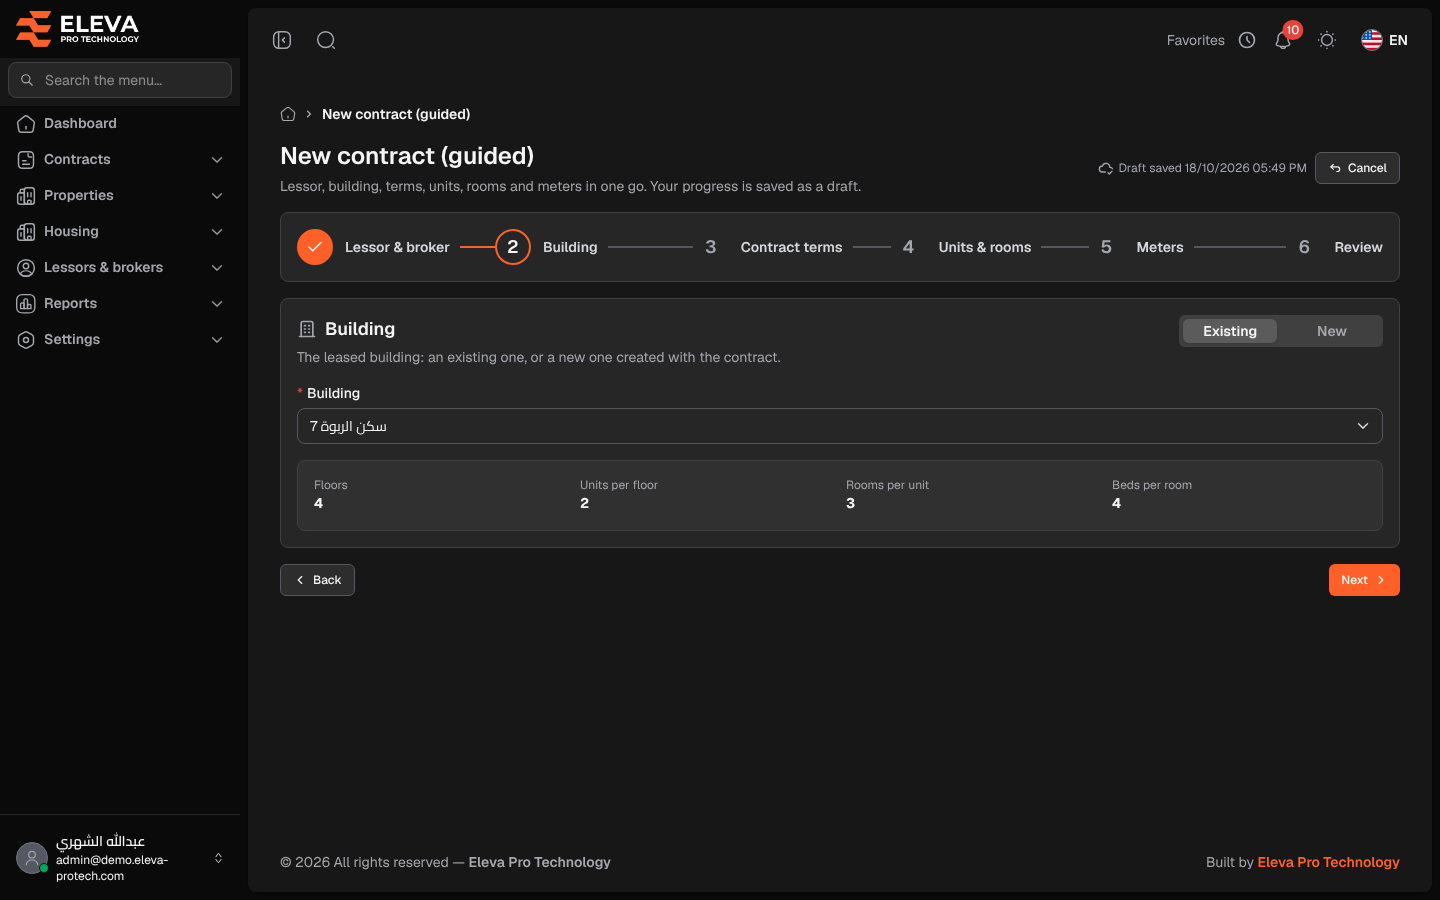Expand the Properties menu chevron
The image size is (1440, 900).
point(217,196)
